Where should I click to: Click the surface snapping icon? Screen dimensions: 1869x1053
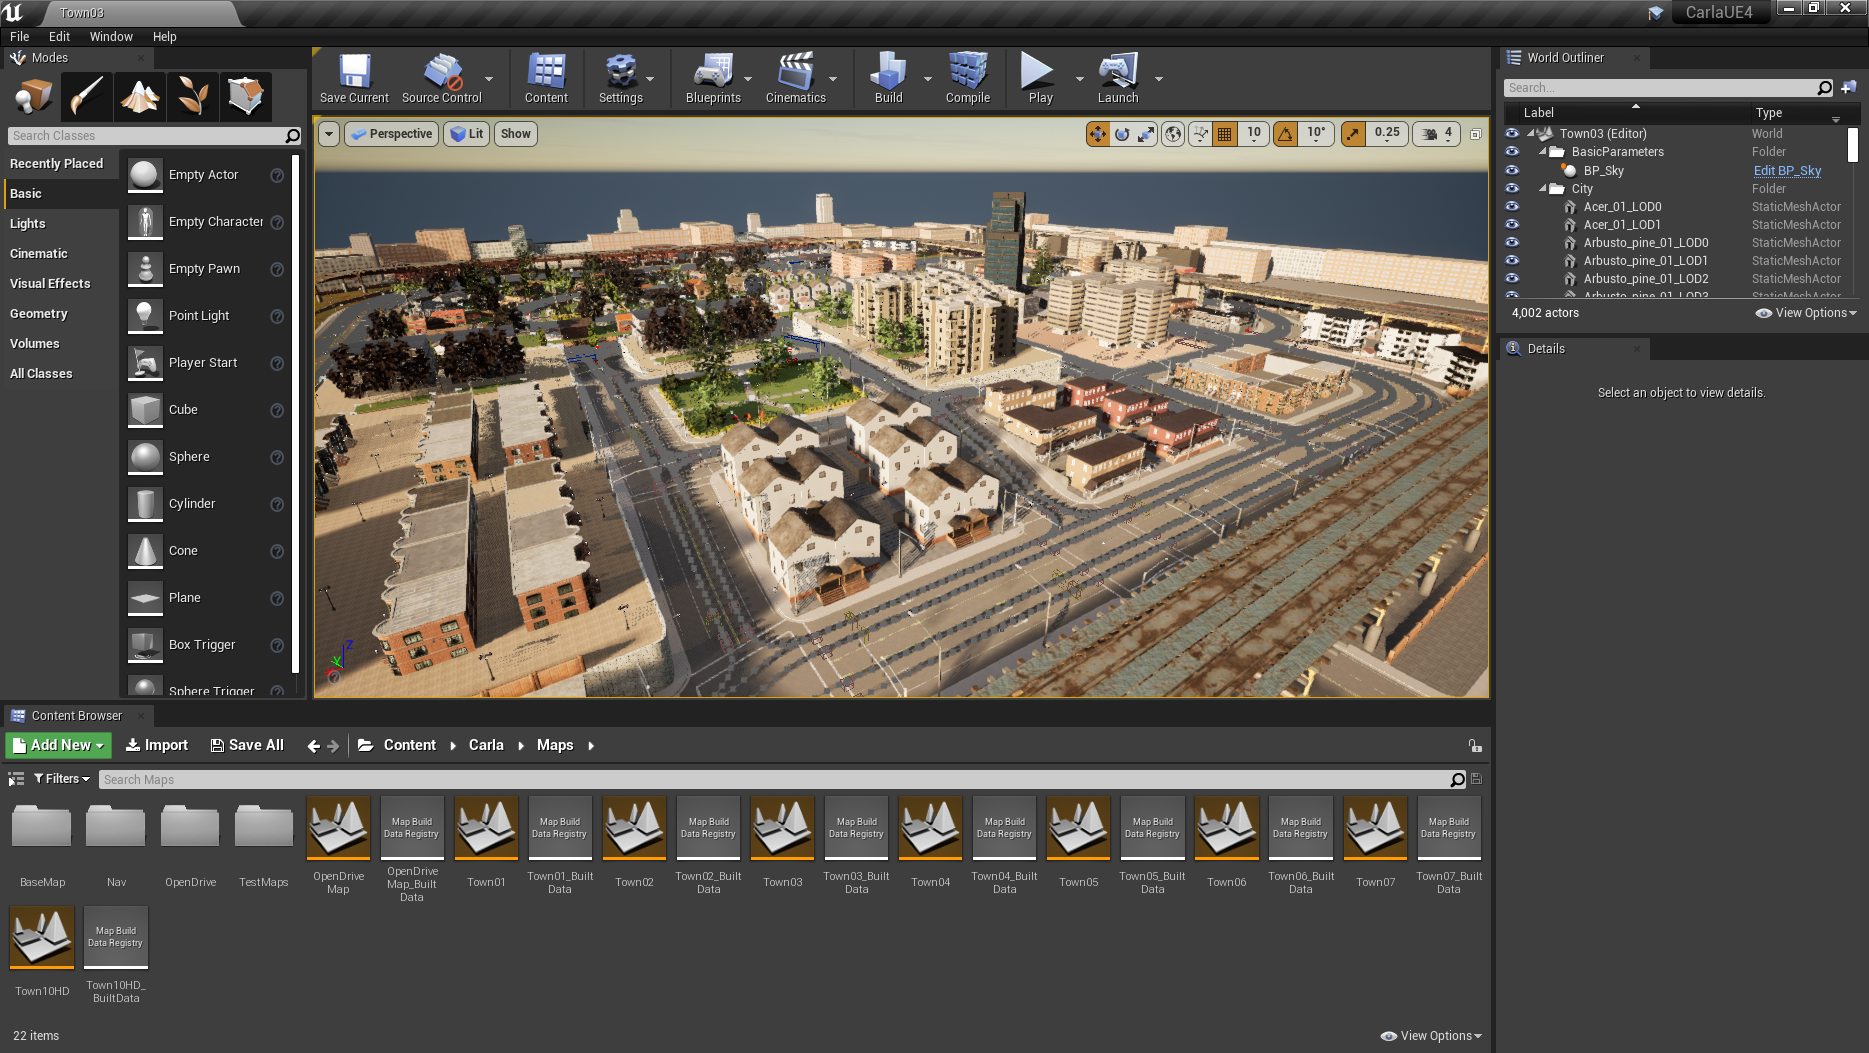pos(1200,134)
